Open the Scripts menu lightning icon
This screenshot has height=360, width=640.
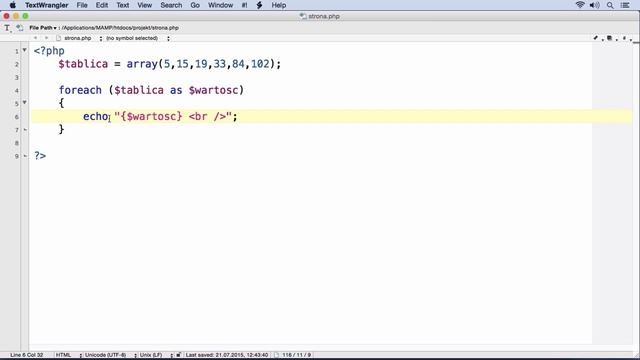tap(259, 5)
